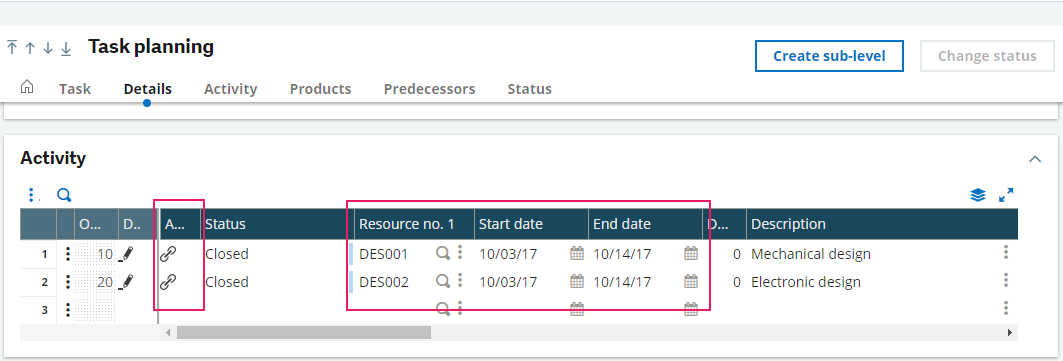
Task: Open attachment link icon in row 2
Action: point(167,282)
